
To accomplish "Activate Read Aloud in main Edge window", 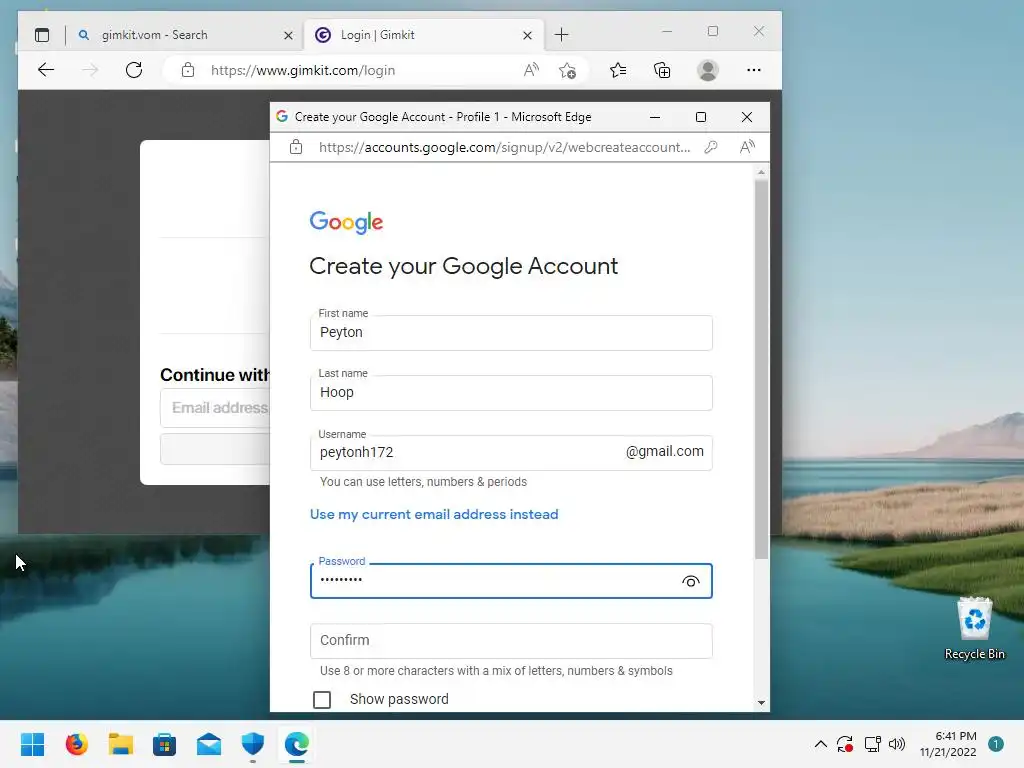I will click(x=532, y=70).
